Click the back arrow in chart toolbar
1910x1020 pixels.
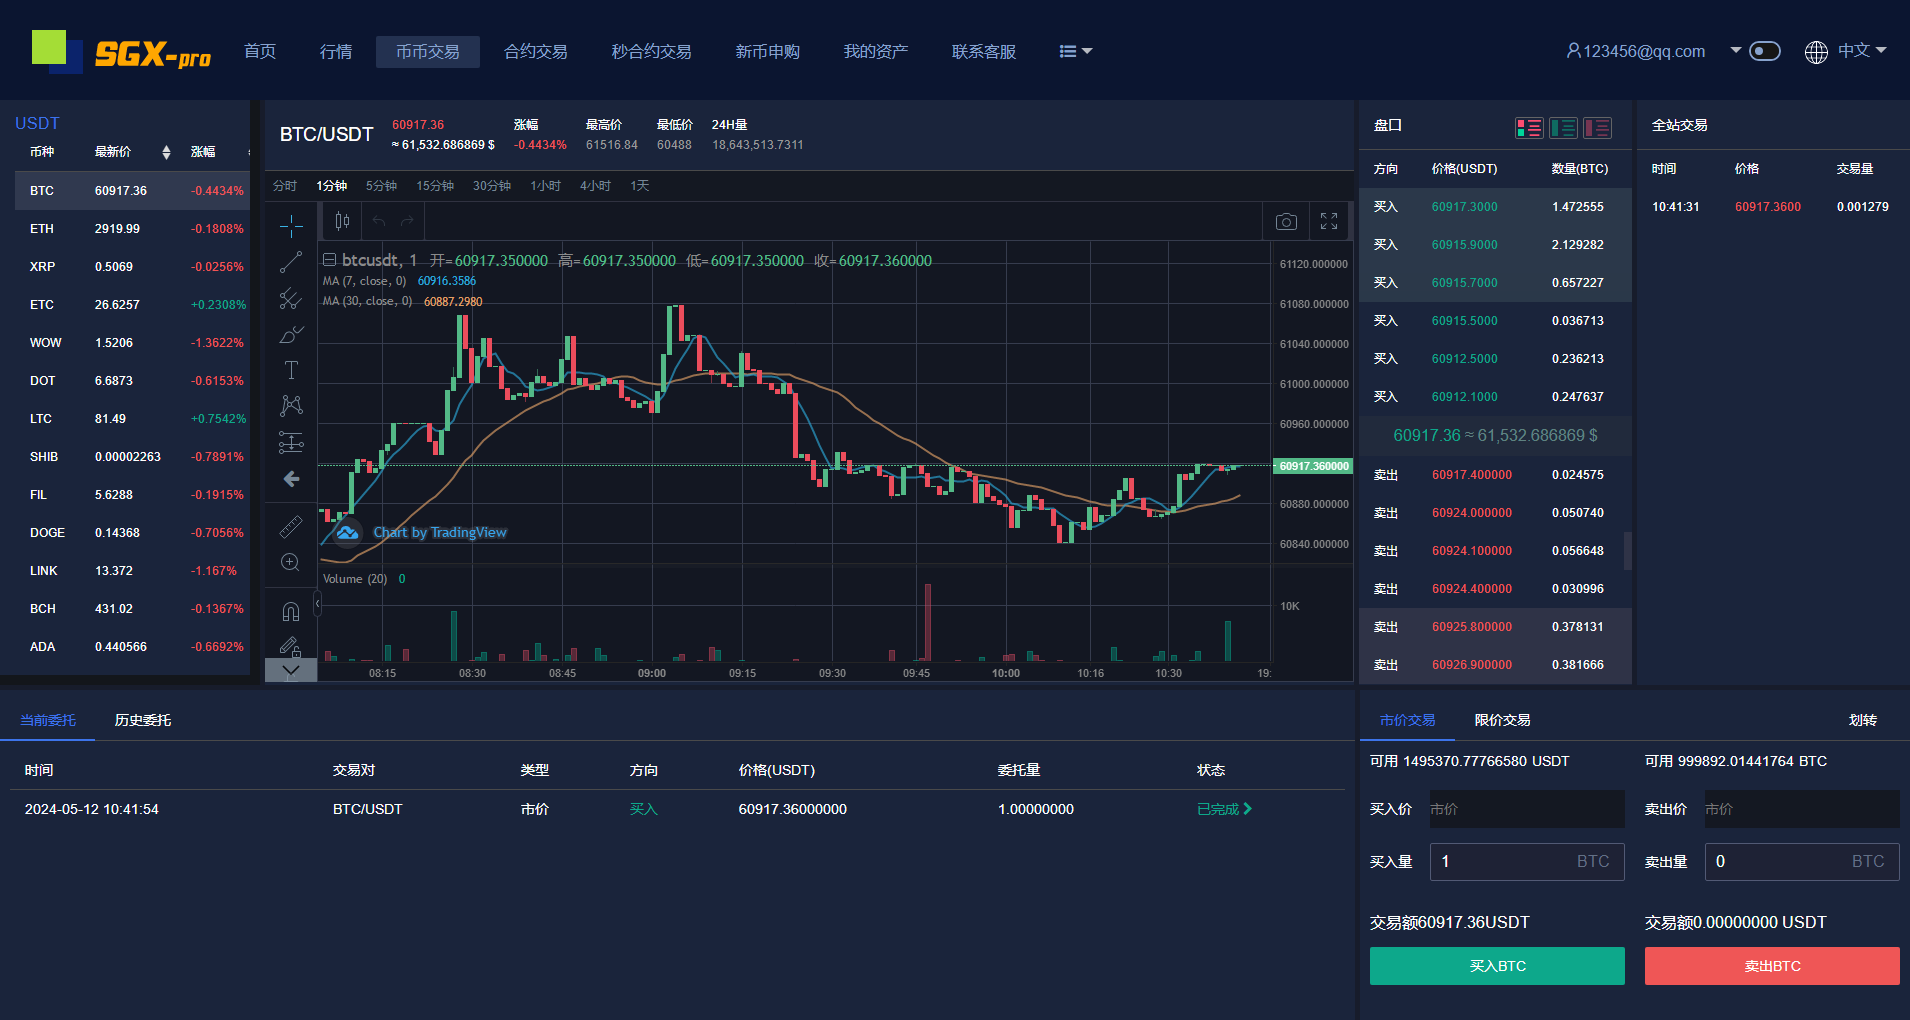pyautogui.click(x=291, y=479)
